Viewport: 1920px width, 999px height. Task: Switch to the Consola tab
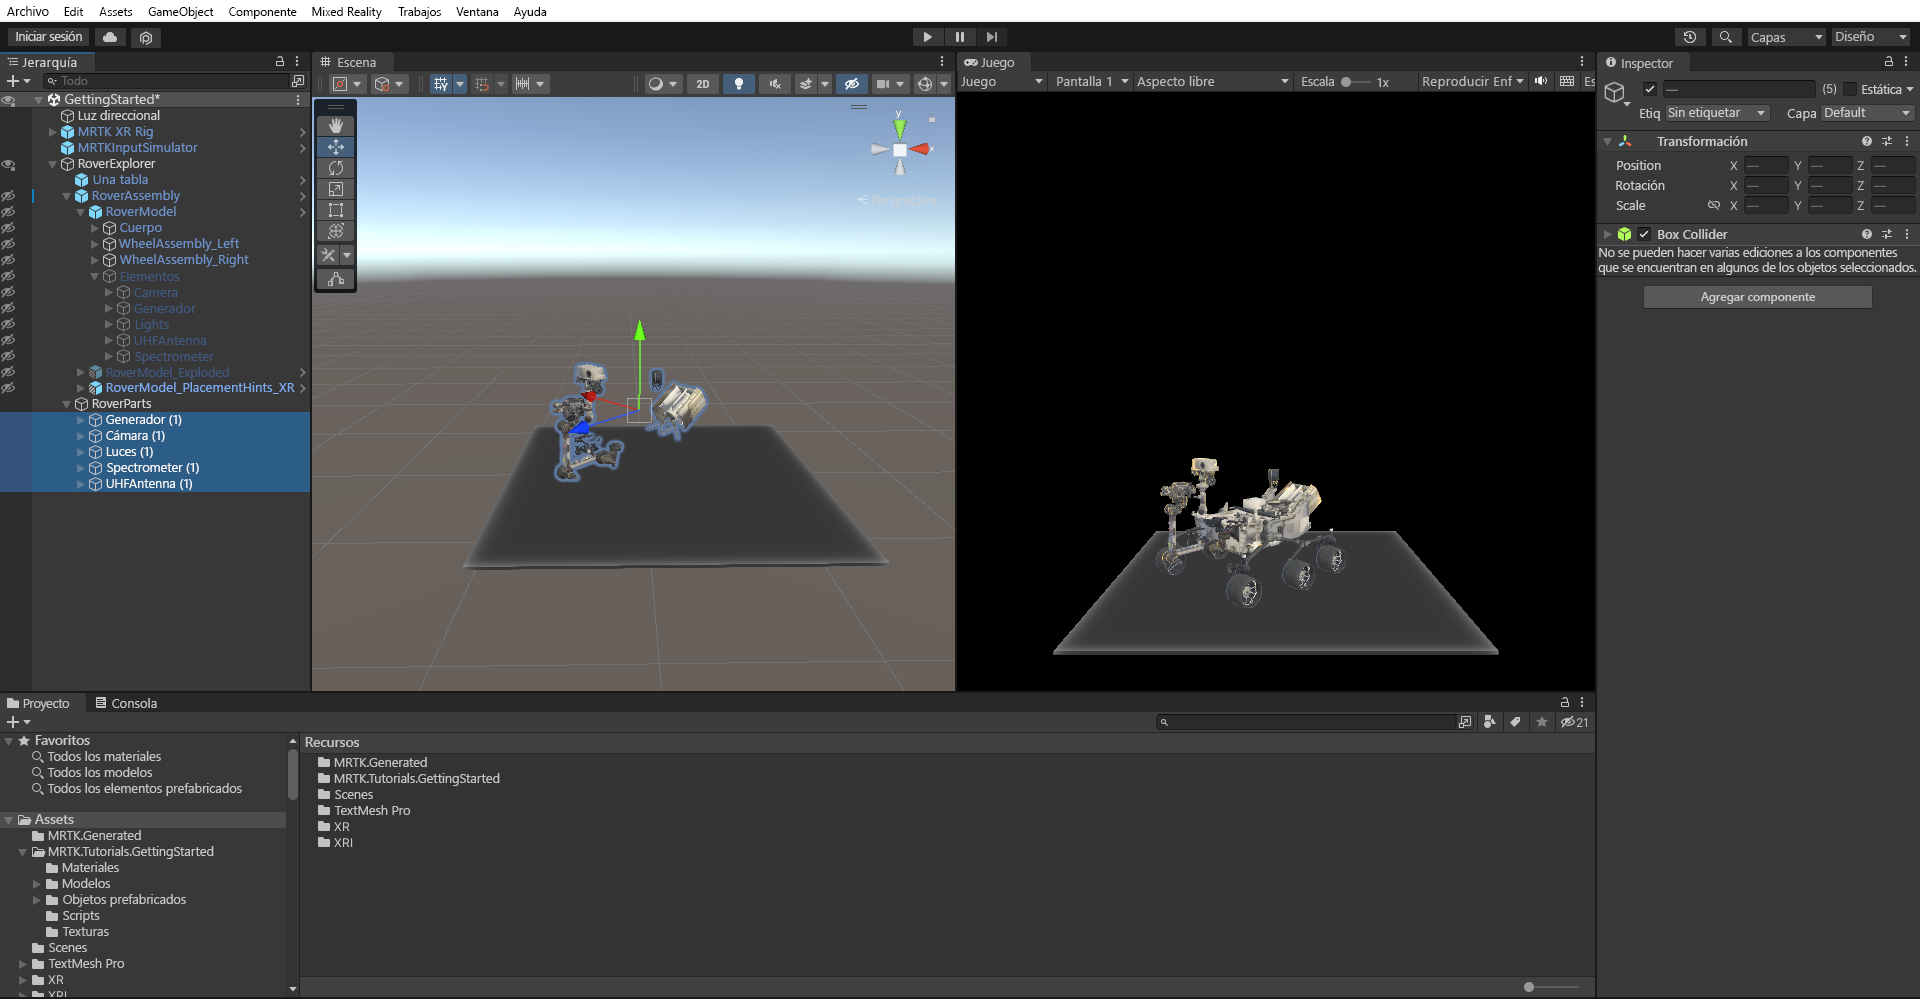coord(126,703)
